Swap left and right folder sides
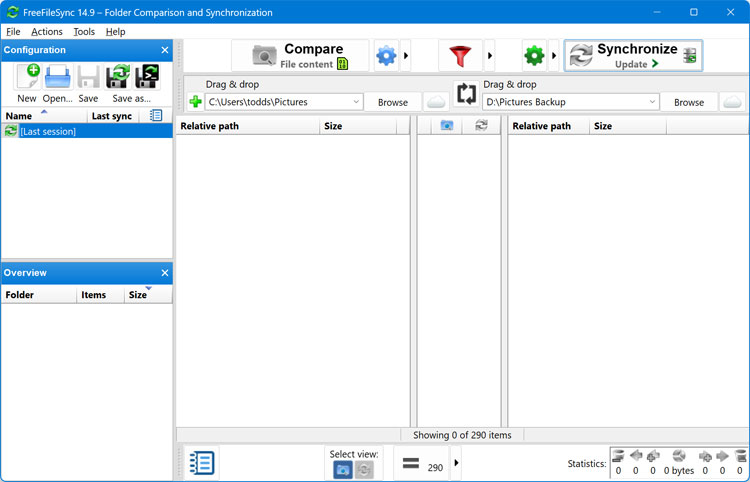 466,93
